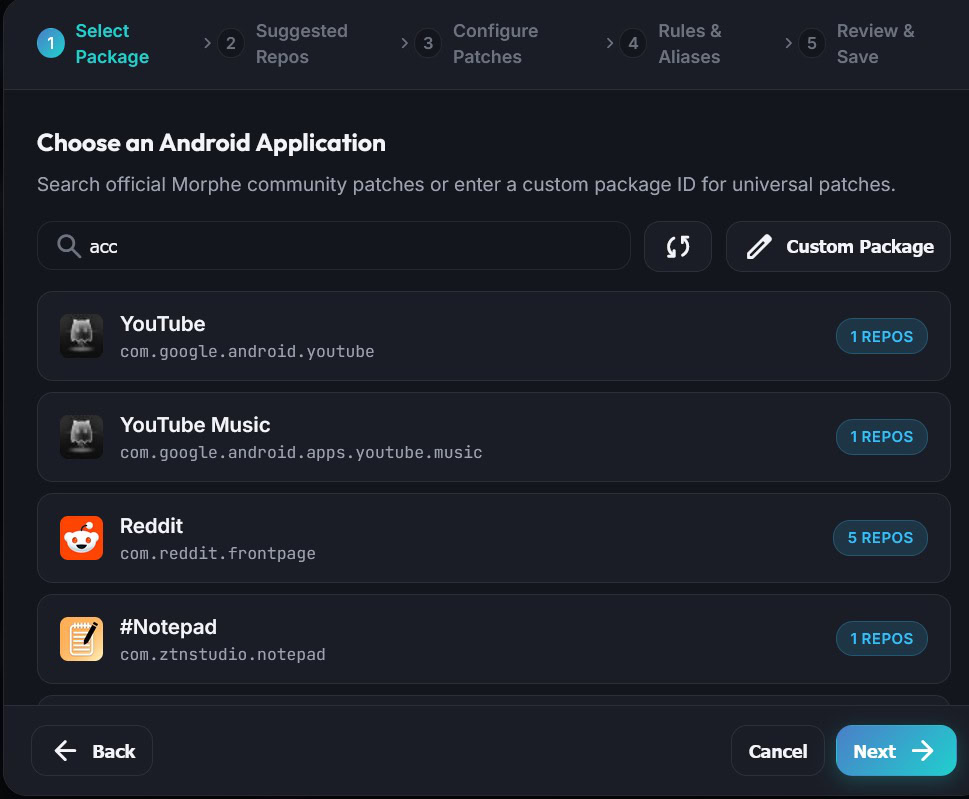Click the search magnifier icon
The width and height of the screenshot is (969, 799).
tap(69, 246)
